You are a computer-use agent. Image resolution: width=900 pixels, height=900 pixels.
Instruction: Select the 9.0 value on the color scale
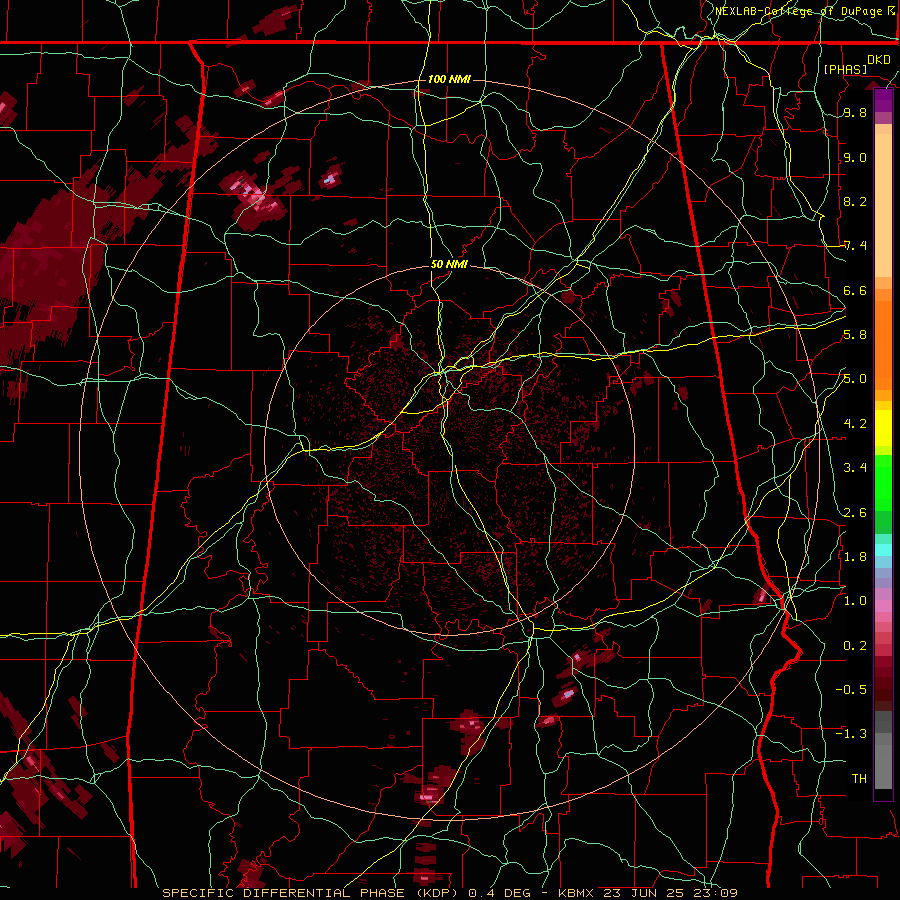pyautogui.click(x=855, y=157)
